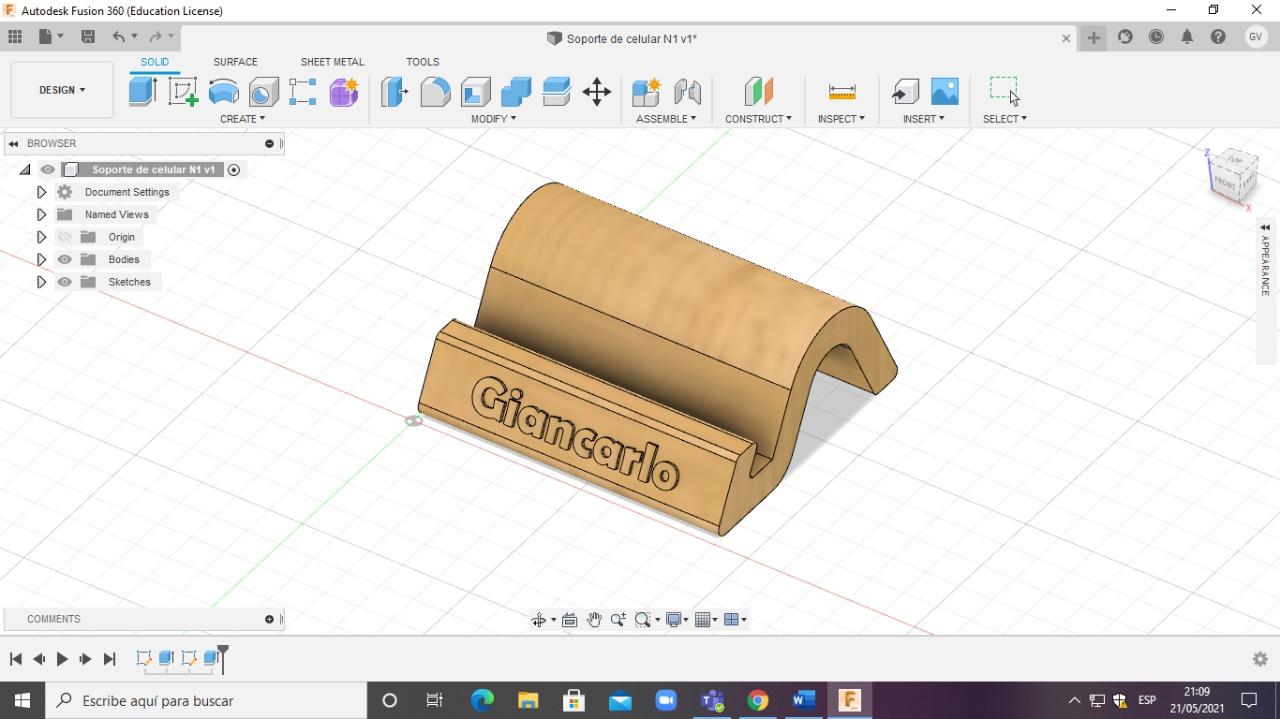Click the New Component icon
The image size is (1280, 719).
[x=647, y=92]
